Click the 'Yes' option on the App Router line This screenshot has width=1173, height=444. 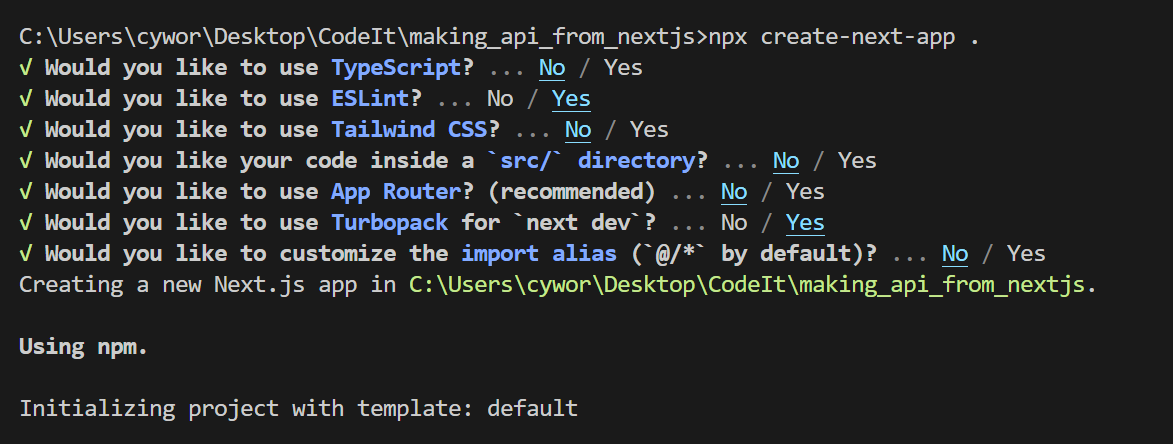[x=805, y=192]
